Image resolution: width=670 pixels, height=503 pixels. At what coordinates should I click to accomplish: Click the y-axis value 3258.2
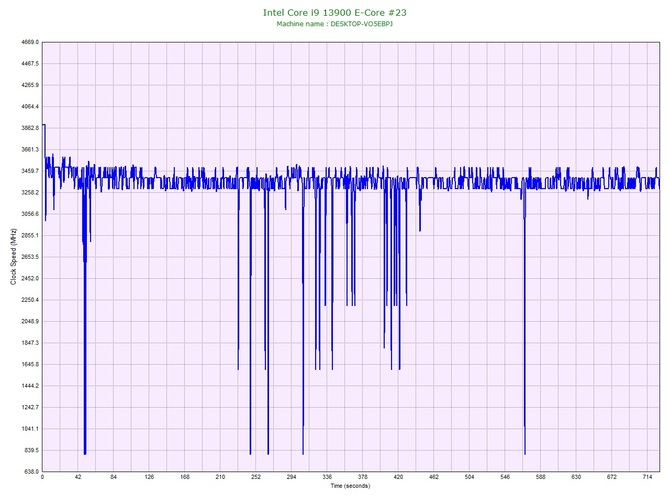30,192
